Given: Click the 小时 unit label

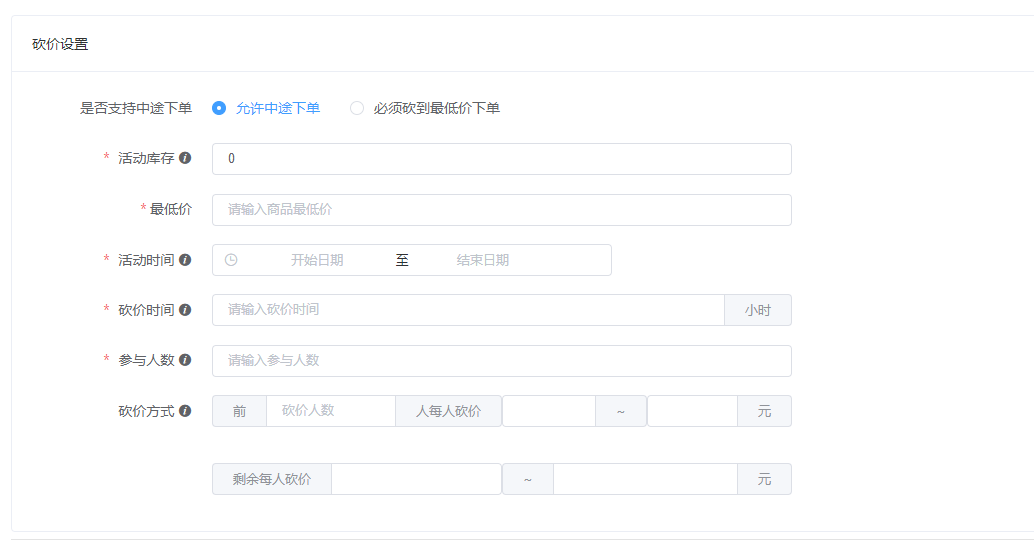Looking at the screenshot, I should (757, 310).
